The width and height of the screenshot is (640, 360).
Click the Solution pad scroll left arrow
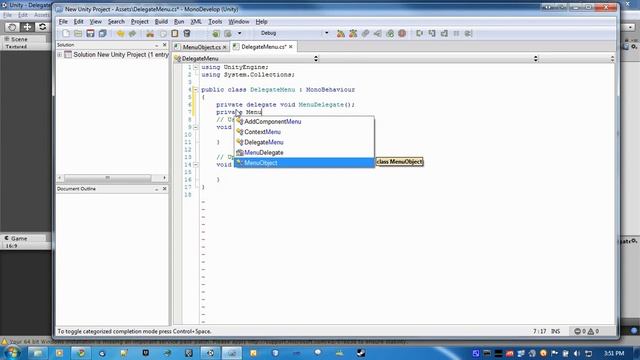click(x=60, y=178)
